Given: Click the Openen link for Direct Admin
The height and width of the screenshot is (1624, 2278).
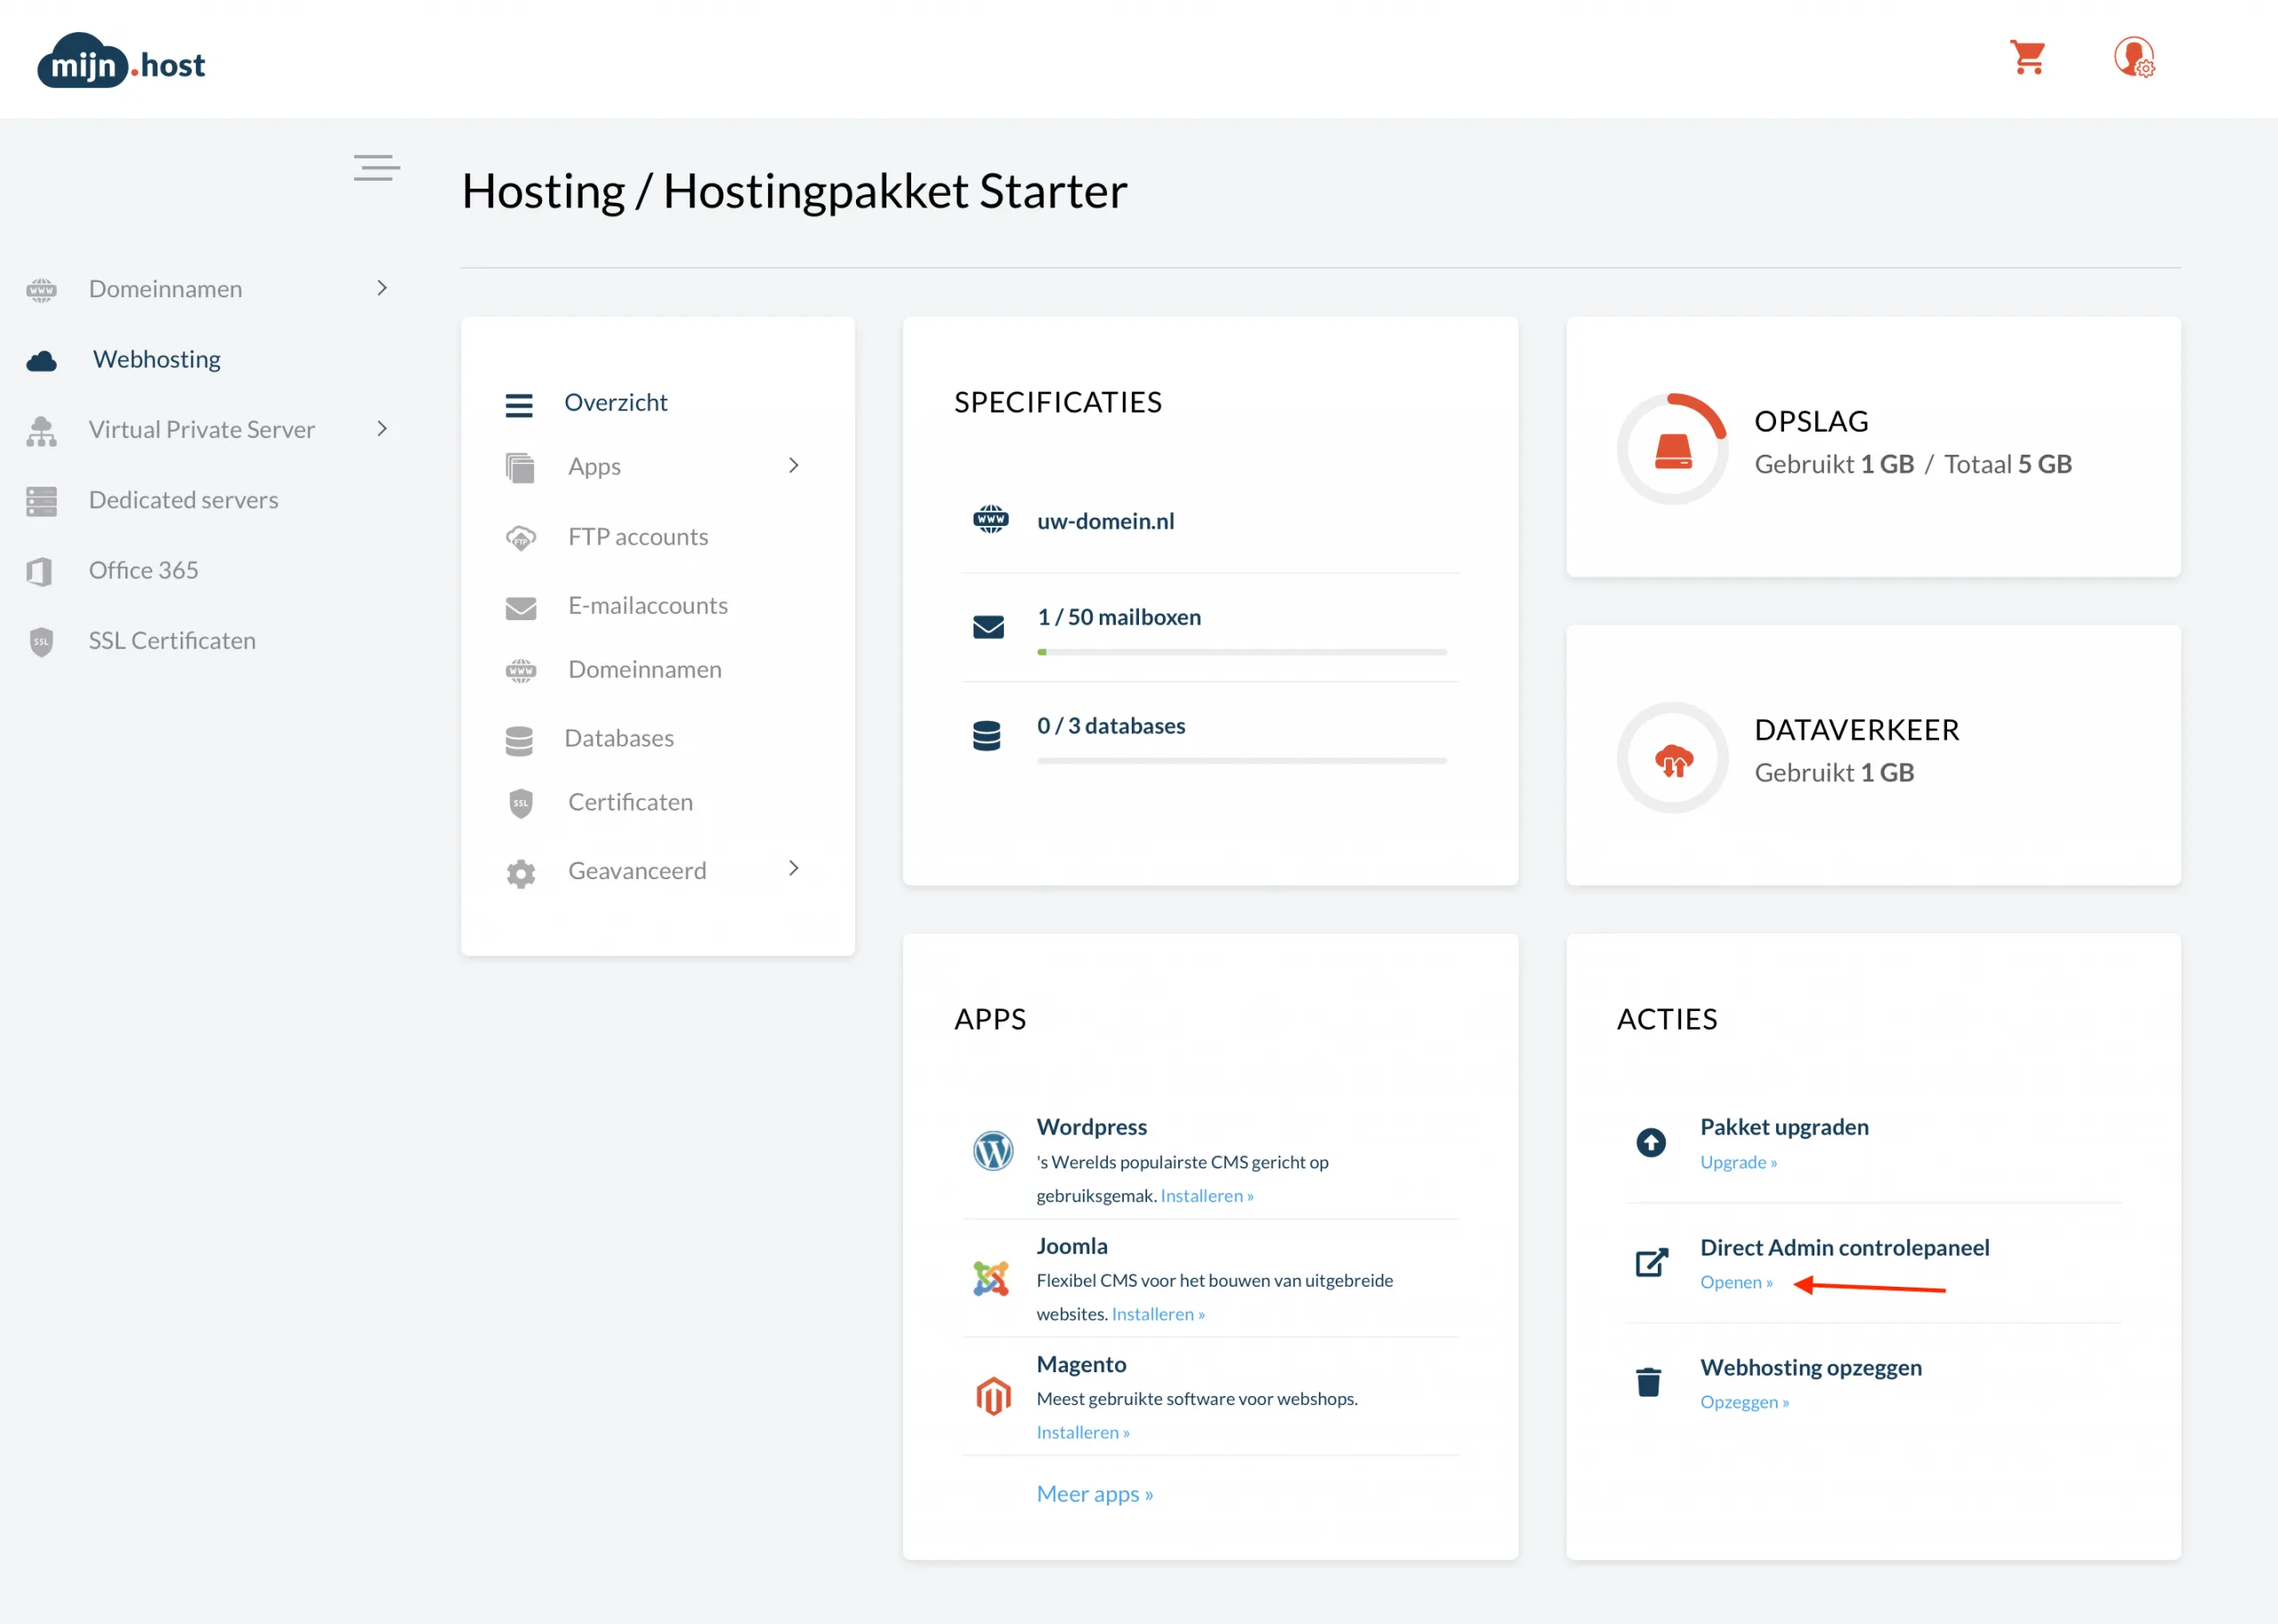Looking at the screenshot, I should 1735,1282.
